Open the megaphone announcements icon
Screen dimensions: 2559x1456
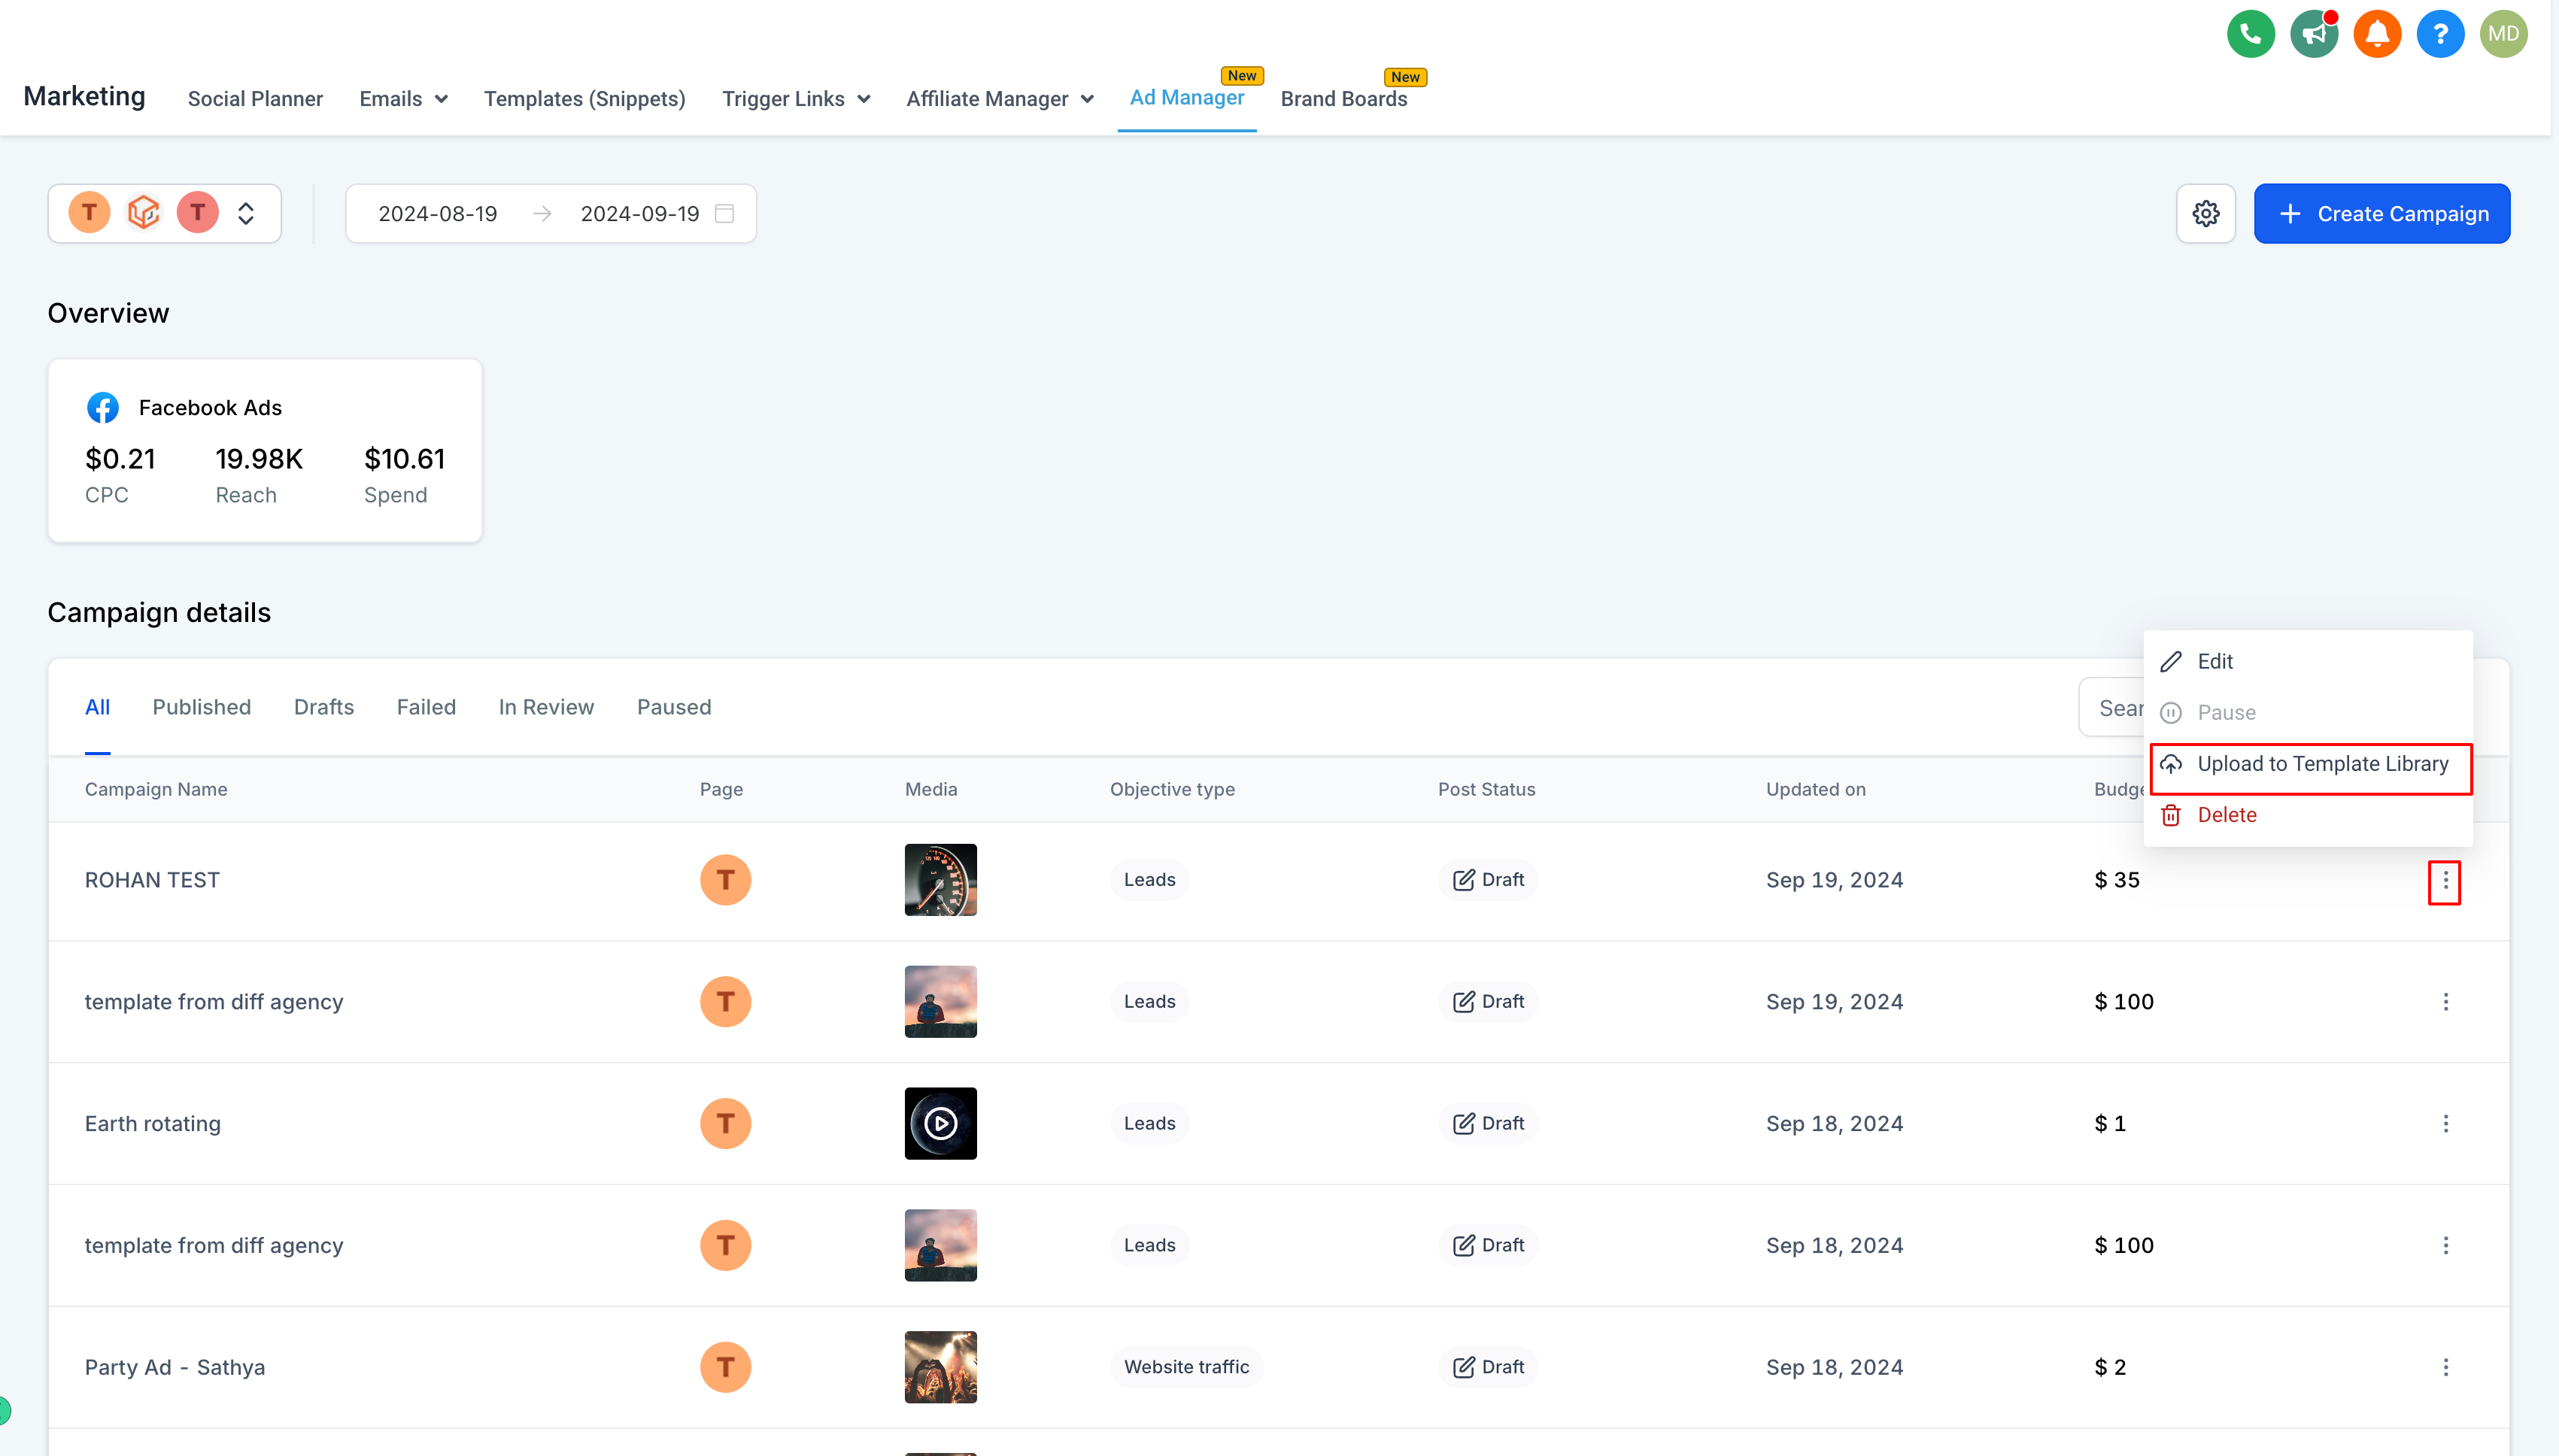(x=2313, y=34)
